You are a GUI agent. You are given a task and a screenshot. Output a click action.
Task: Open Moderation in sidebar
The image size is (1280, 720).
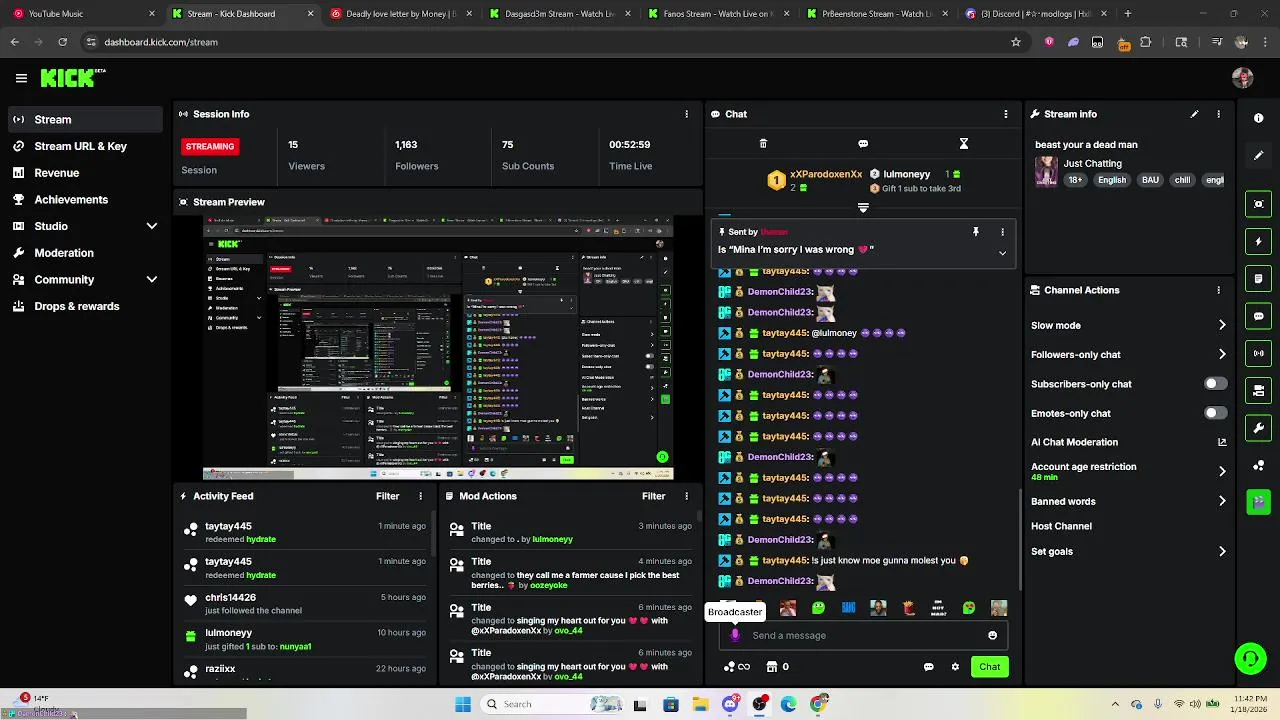coord(84,253)
